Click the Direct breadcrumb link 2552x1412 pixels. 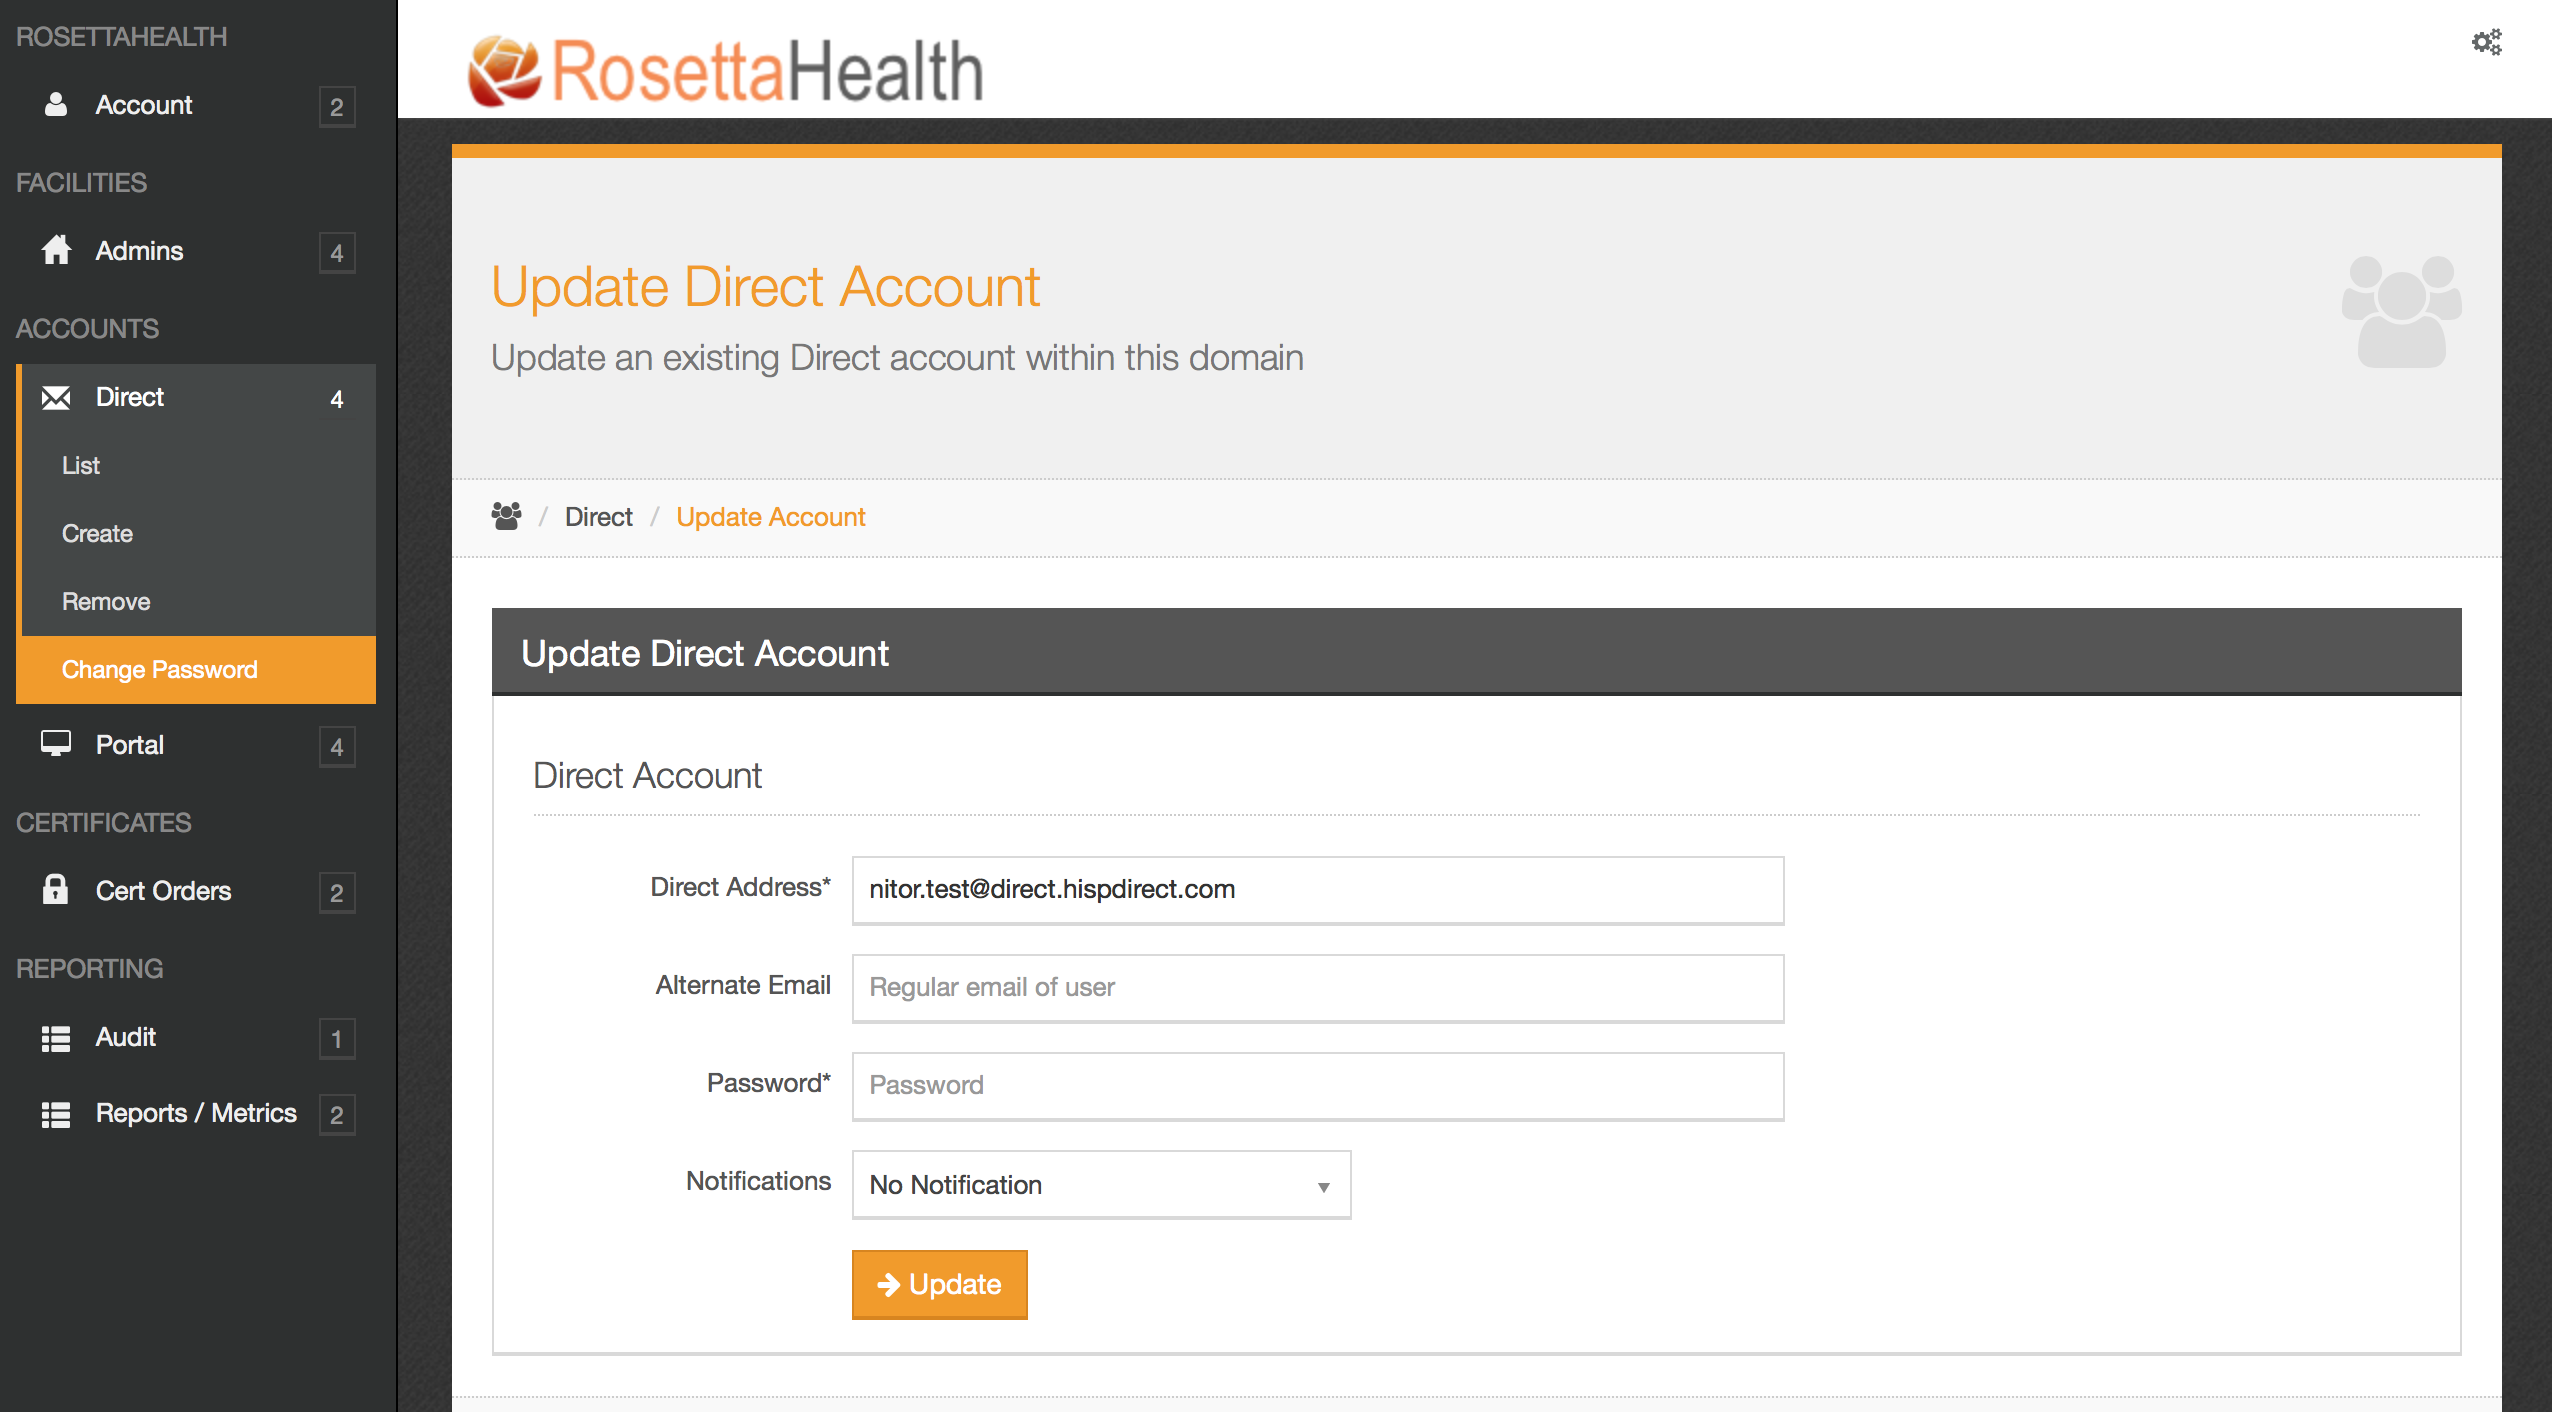coord(598,517)
